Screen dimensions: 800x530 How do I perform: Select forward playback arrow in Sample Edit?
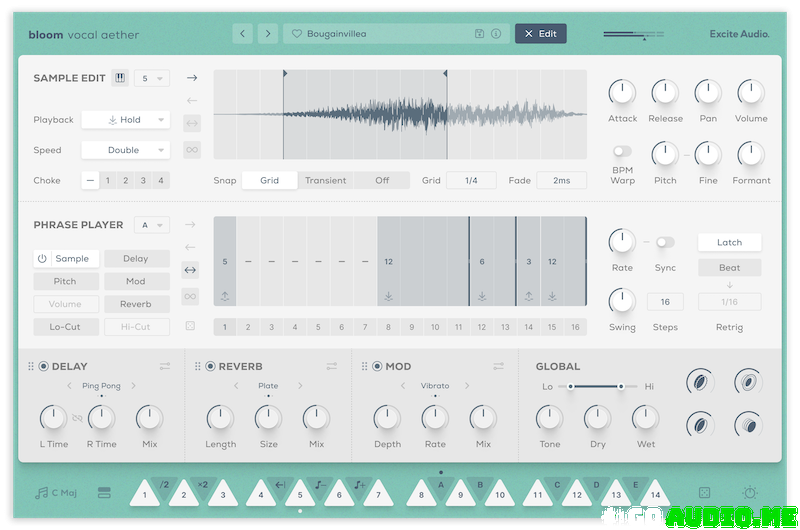[x=192, y=78]
